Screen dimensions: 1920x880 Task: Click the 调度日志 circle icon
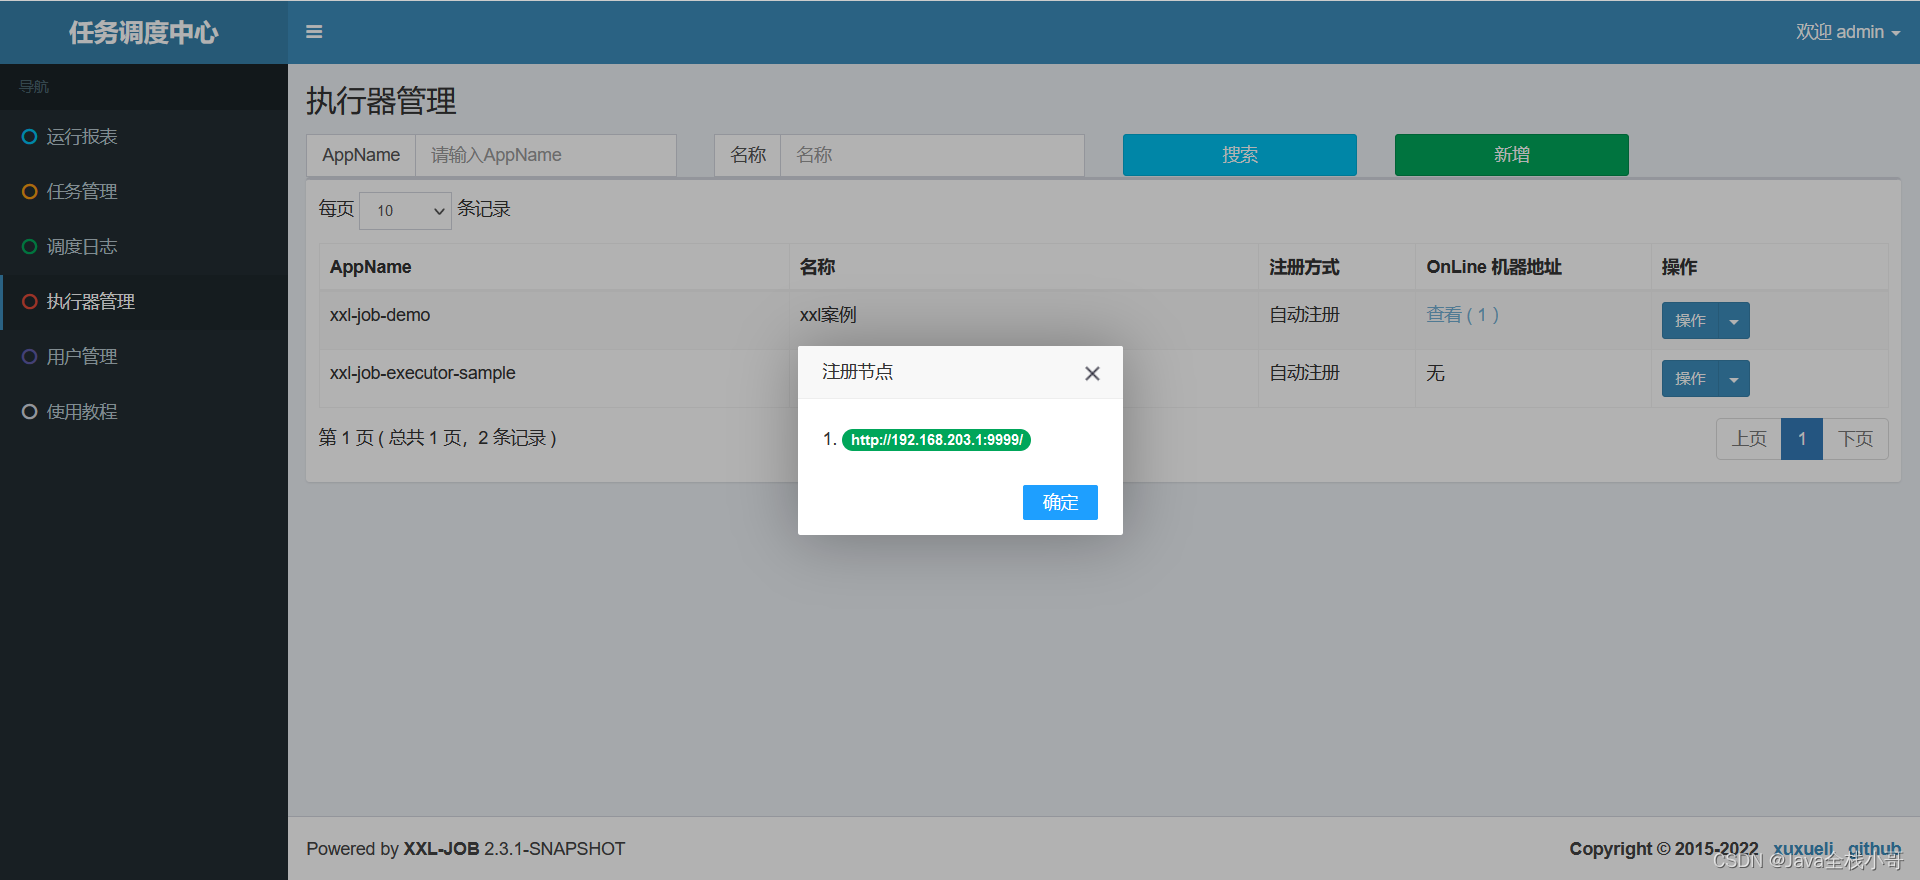click(x=30, y=247)
